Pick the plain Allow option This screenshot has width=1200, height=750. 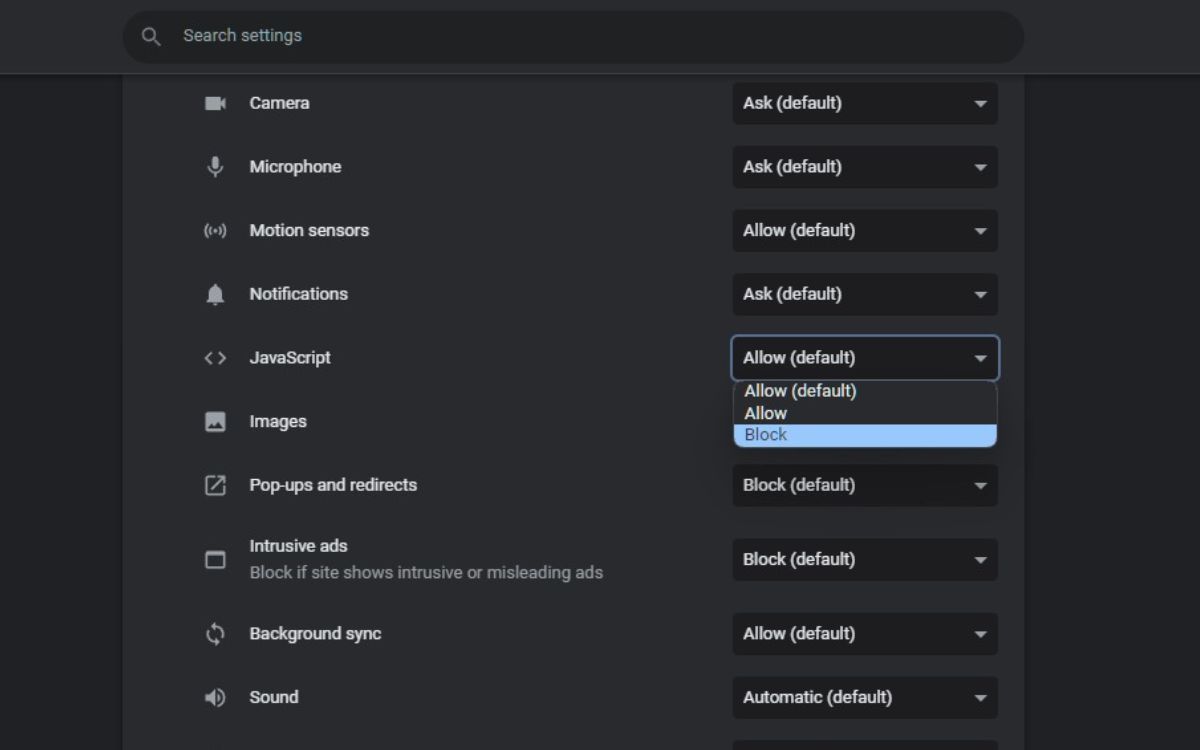coord(865,413)
